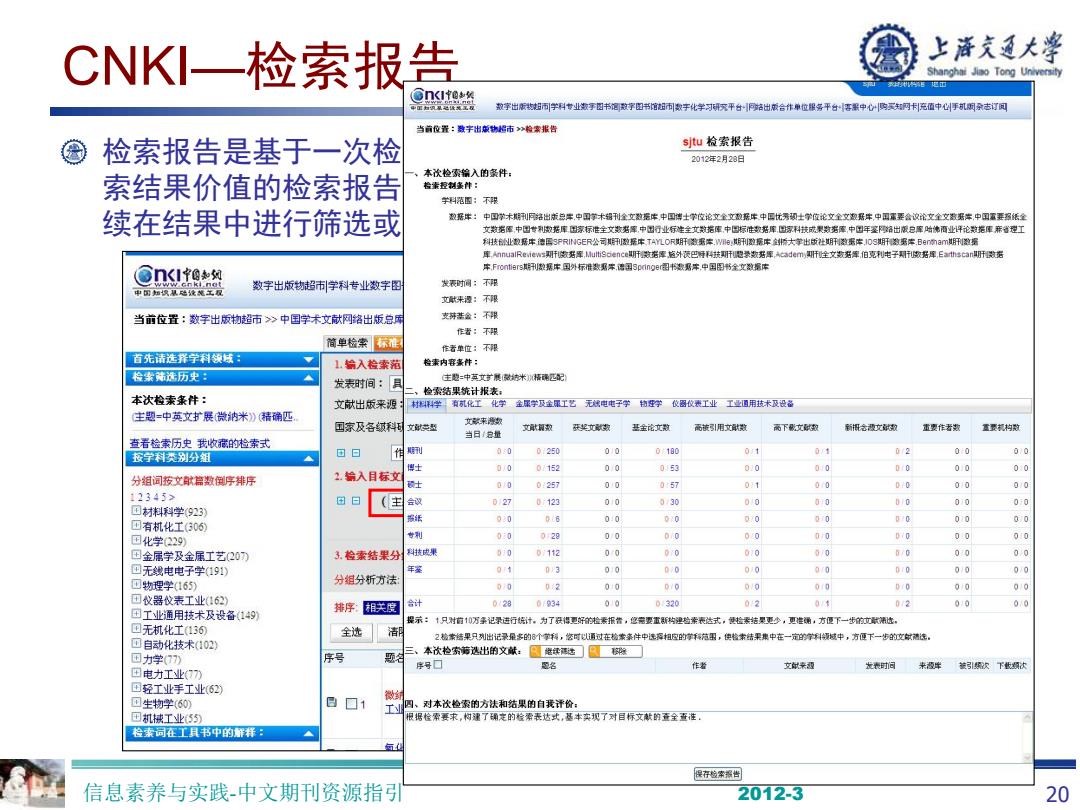The width and height of the screenshot is (1080, 810).
Task: Switch to the 无线电电子学 statistics tab
Action: click(x=608, y=404)
